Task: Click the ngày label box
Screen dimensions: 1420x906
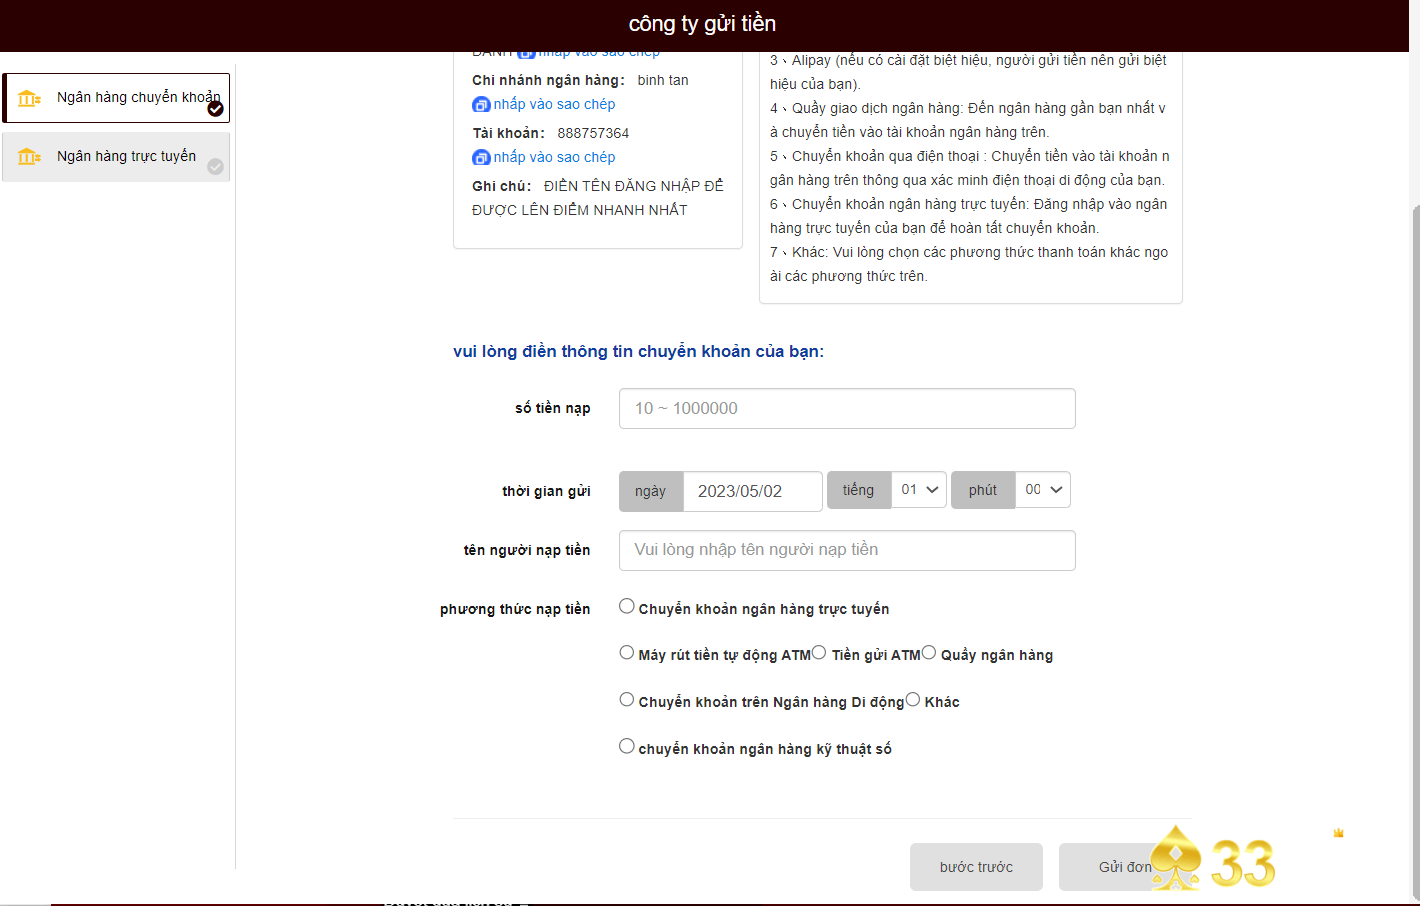Action: point(651,491)
